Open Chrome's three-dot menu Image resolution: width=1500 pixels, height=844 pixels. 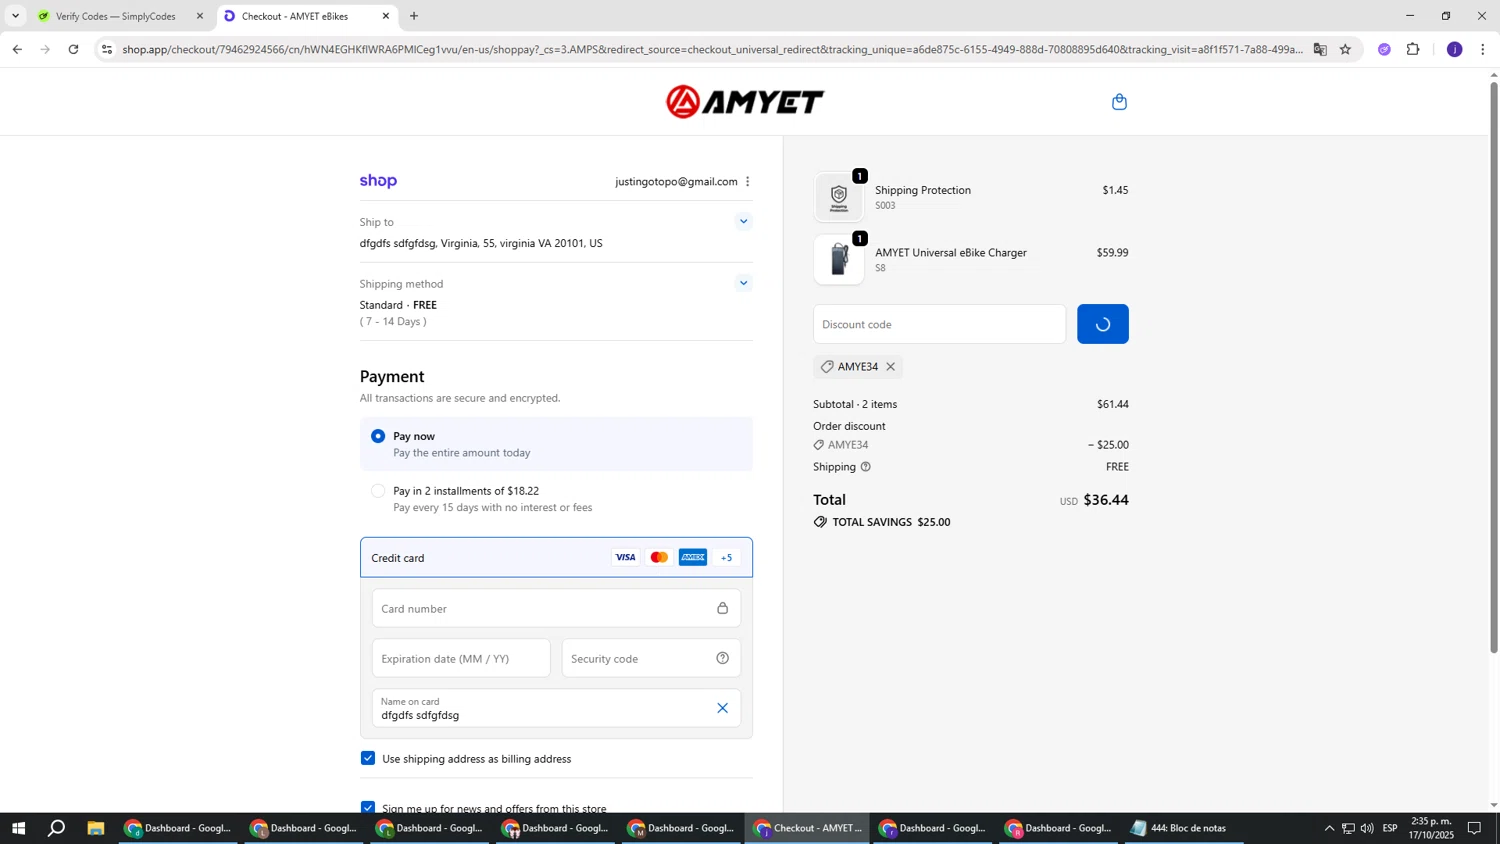point(1482,49)
